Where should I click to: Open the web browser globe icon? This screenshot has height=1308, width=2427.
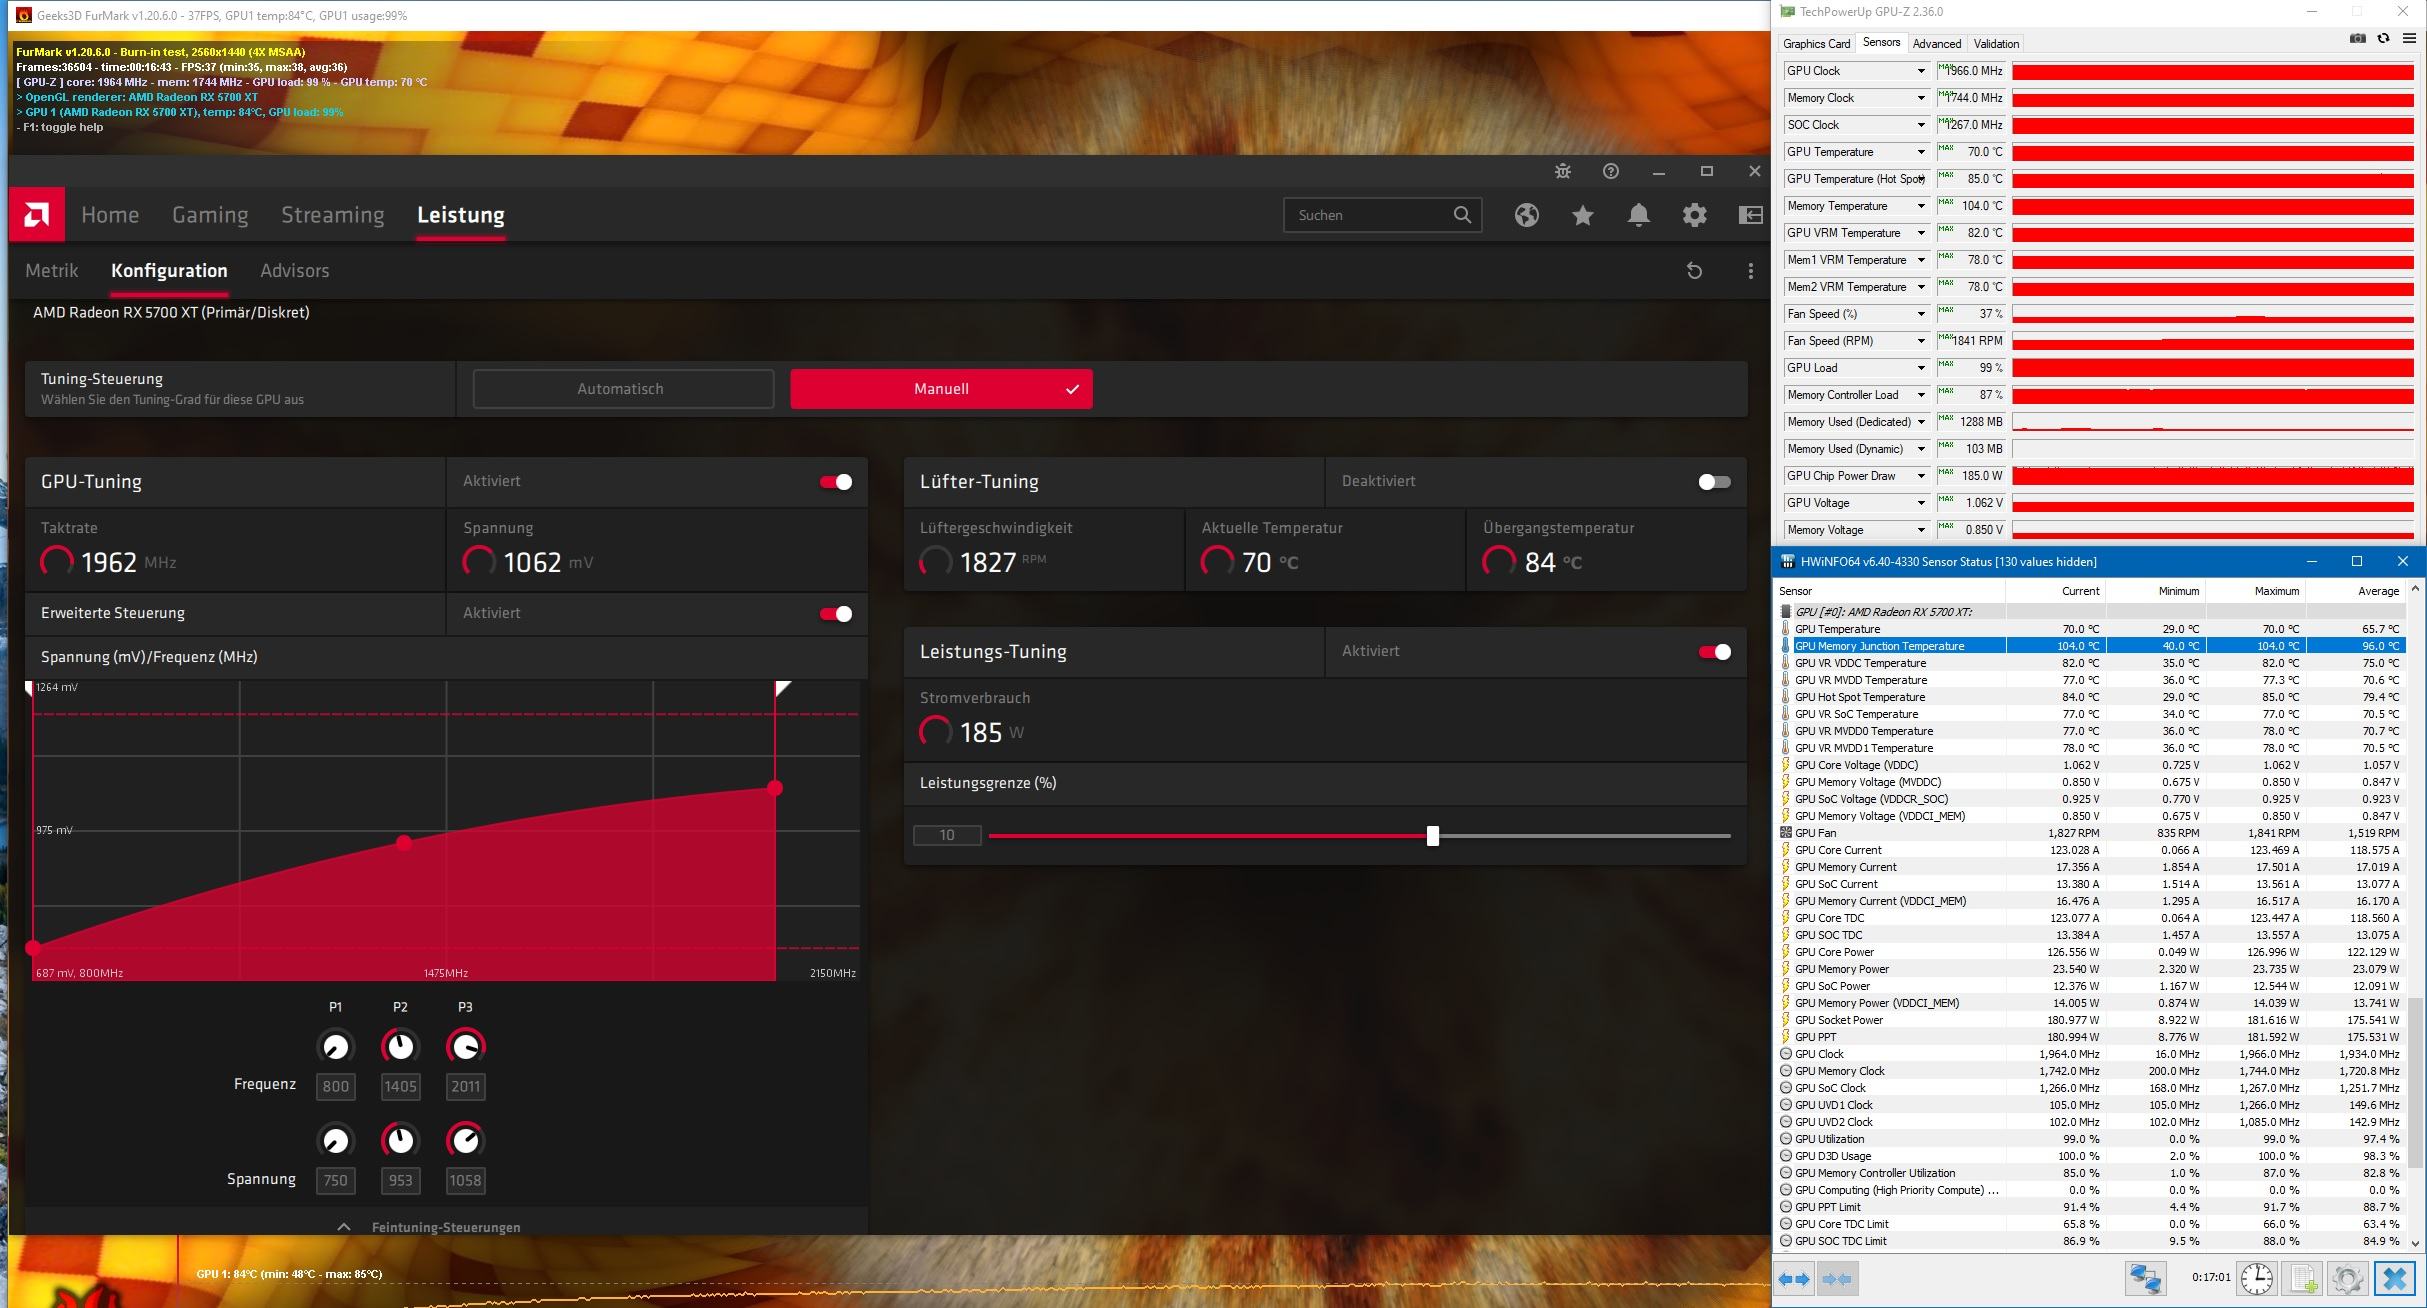[1527, 215]
